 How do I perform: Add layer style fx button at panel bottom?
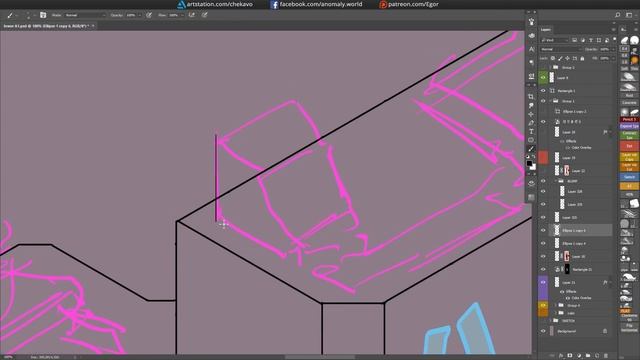click(x=561, y=356)
